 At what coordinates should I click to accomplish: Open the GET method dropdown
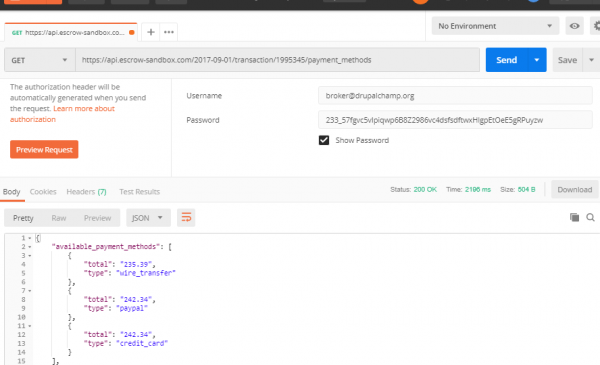pyautogui.click(x=39, y=60)
